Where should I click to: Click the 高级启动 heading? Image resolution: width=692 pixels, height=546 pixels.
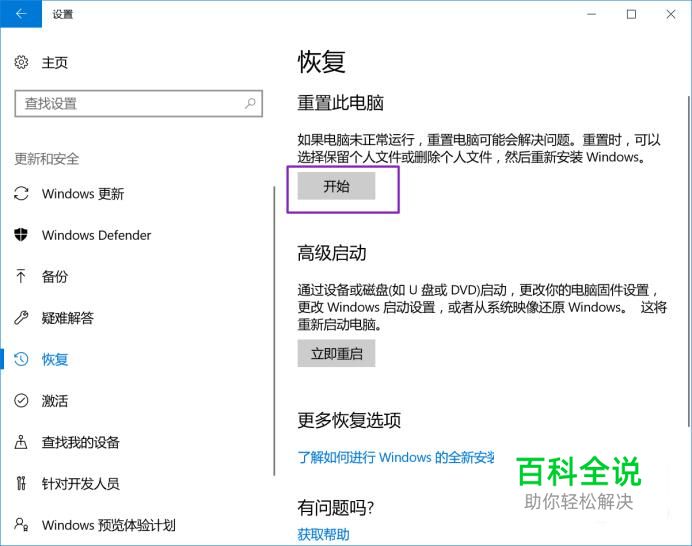[332, 253]
